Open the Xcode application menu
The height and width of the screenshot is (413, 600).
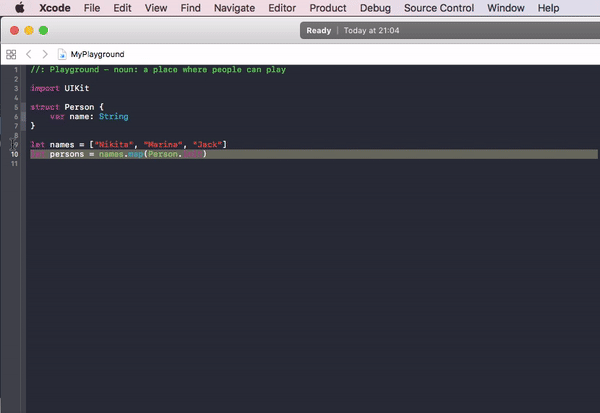[55, 8]
